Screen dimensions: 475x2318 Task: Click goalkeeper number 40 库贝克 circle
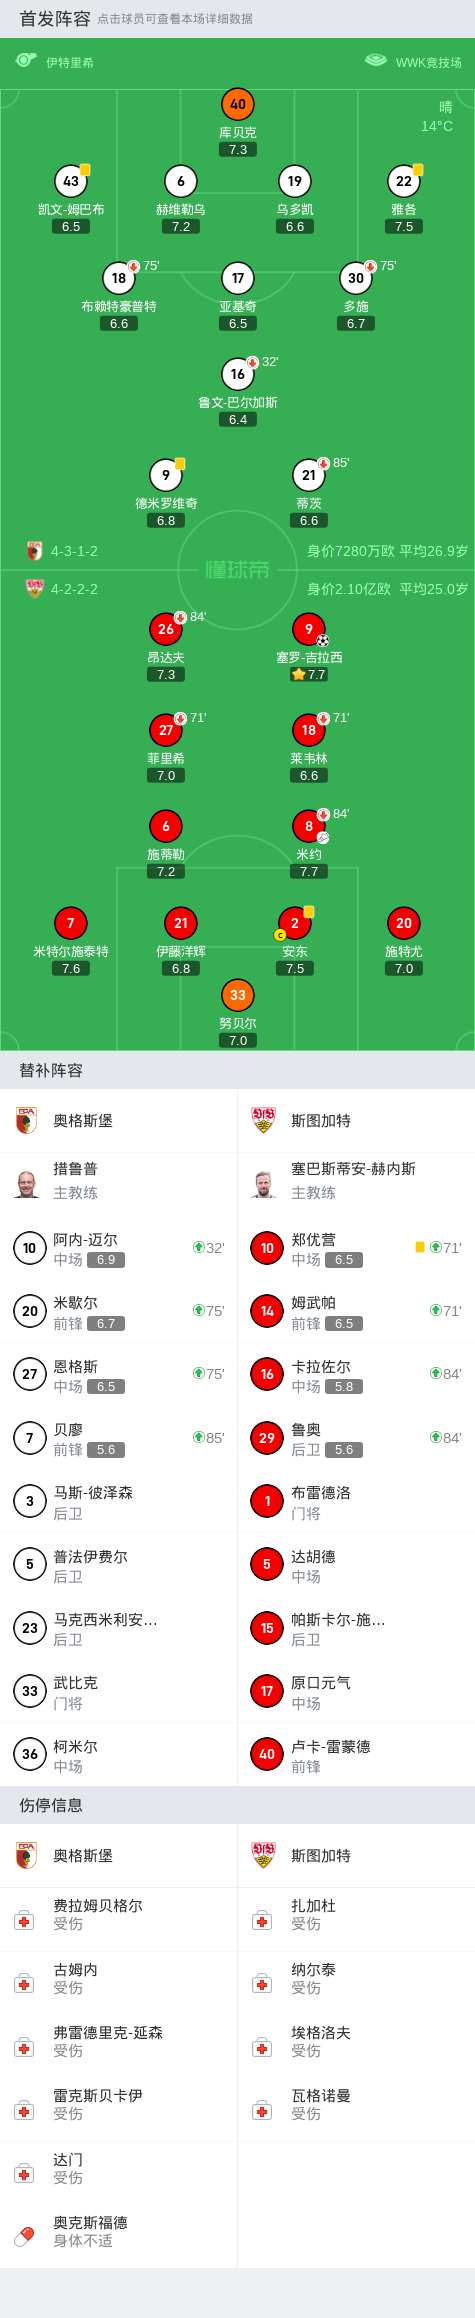click(x=238, y=104)
